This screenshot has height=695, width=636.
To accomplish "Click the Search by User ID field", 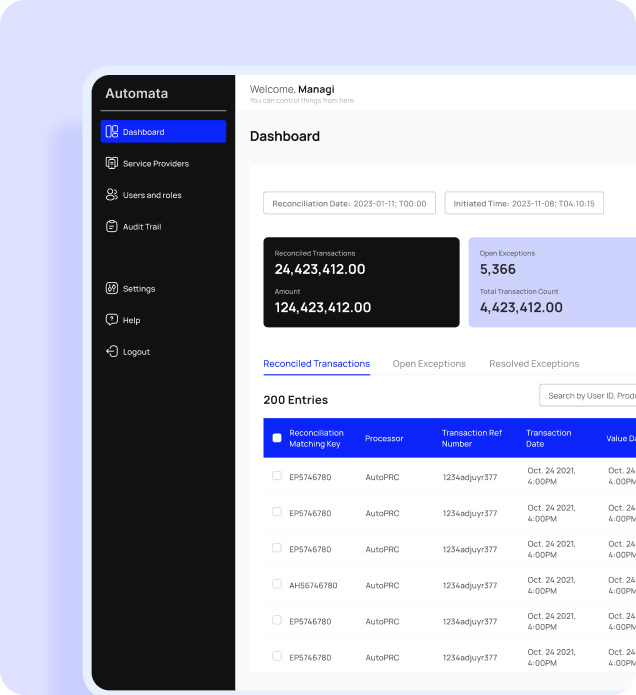I will coord(588,396).
